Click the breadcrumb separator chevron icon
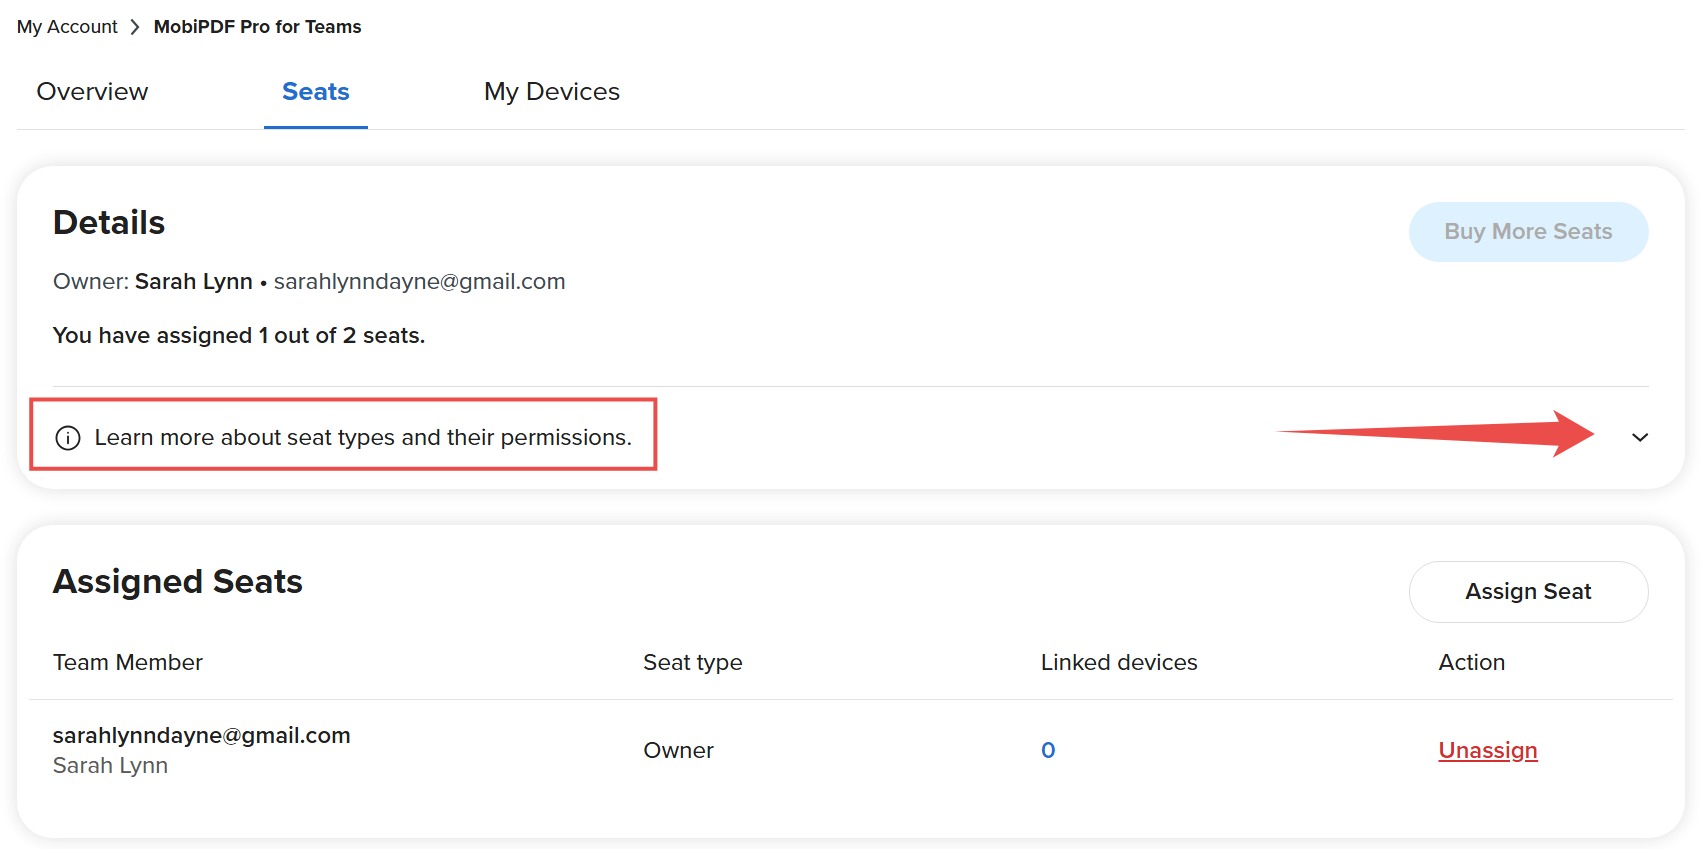1703x849 pixels. (x=135, y=27)
